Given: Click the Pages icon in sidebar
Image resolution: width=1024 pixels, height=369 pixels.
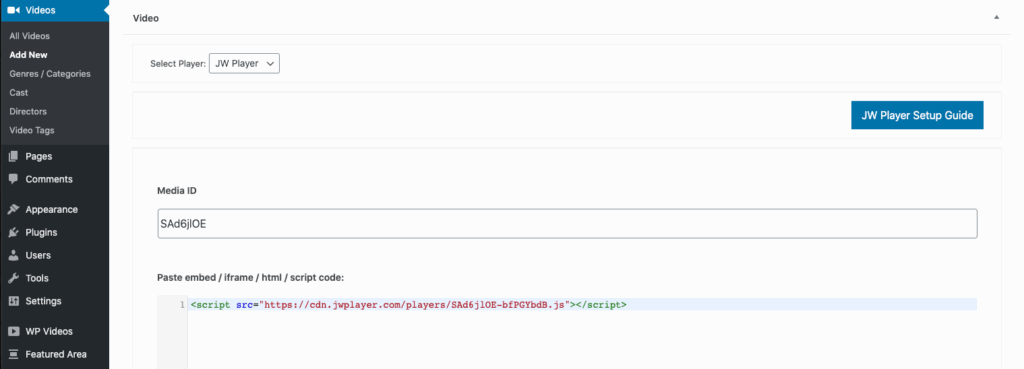Looking at the screenshot, I should tap(13, 157).
